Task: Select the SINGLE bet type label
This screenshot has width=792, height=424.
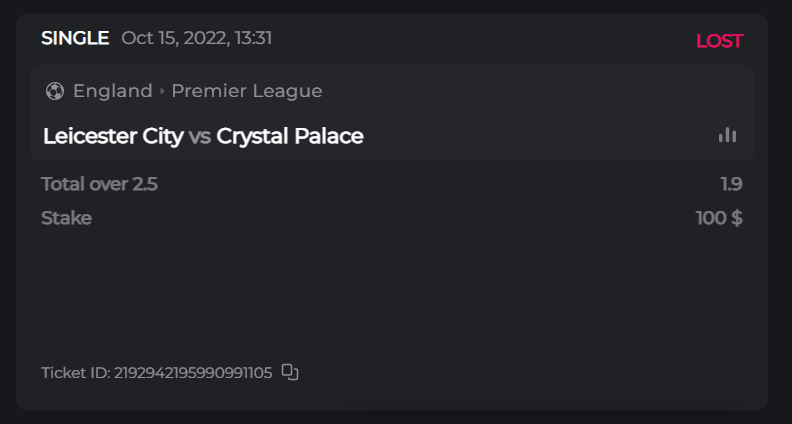Action: [75, 38]
